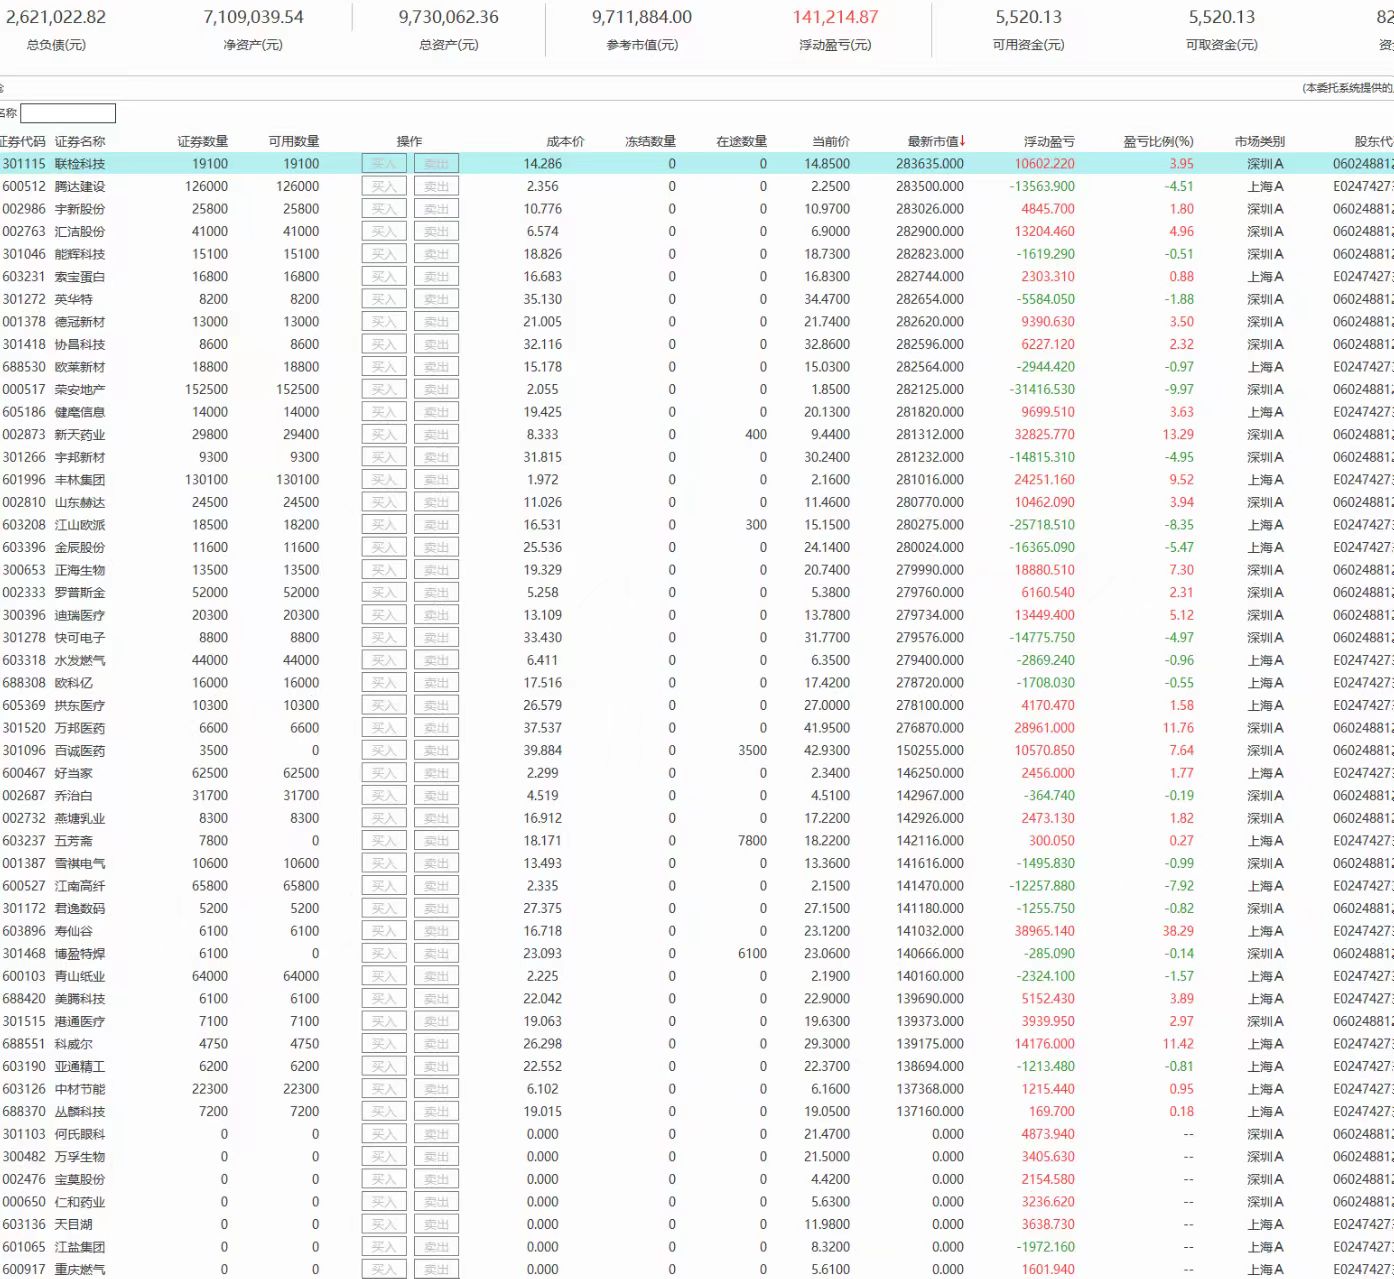Click 买入 button for 科威尔 row
1394x1279 pixels.
coord(384,1044)
